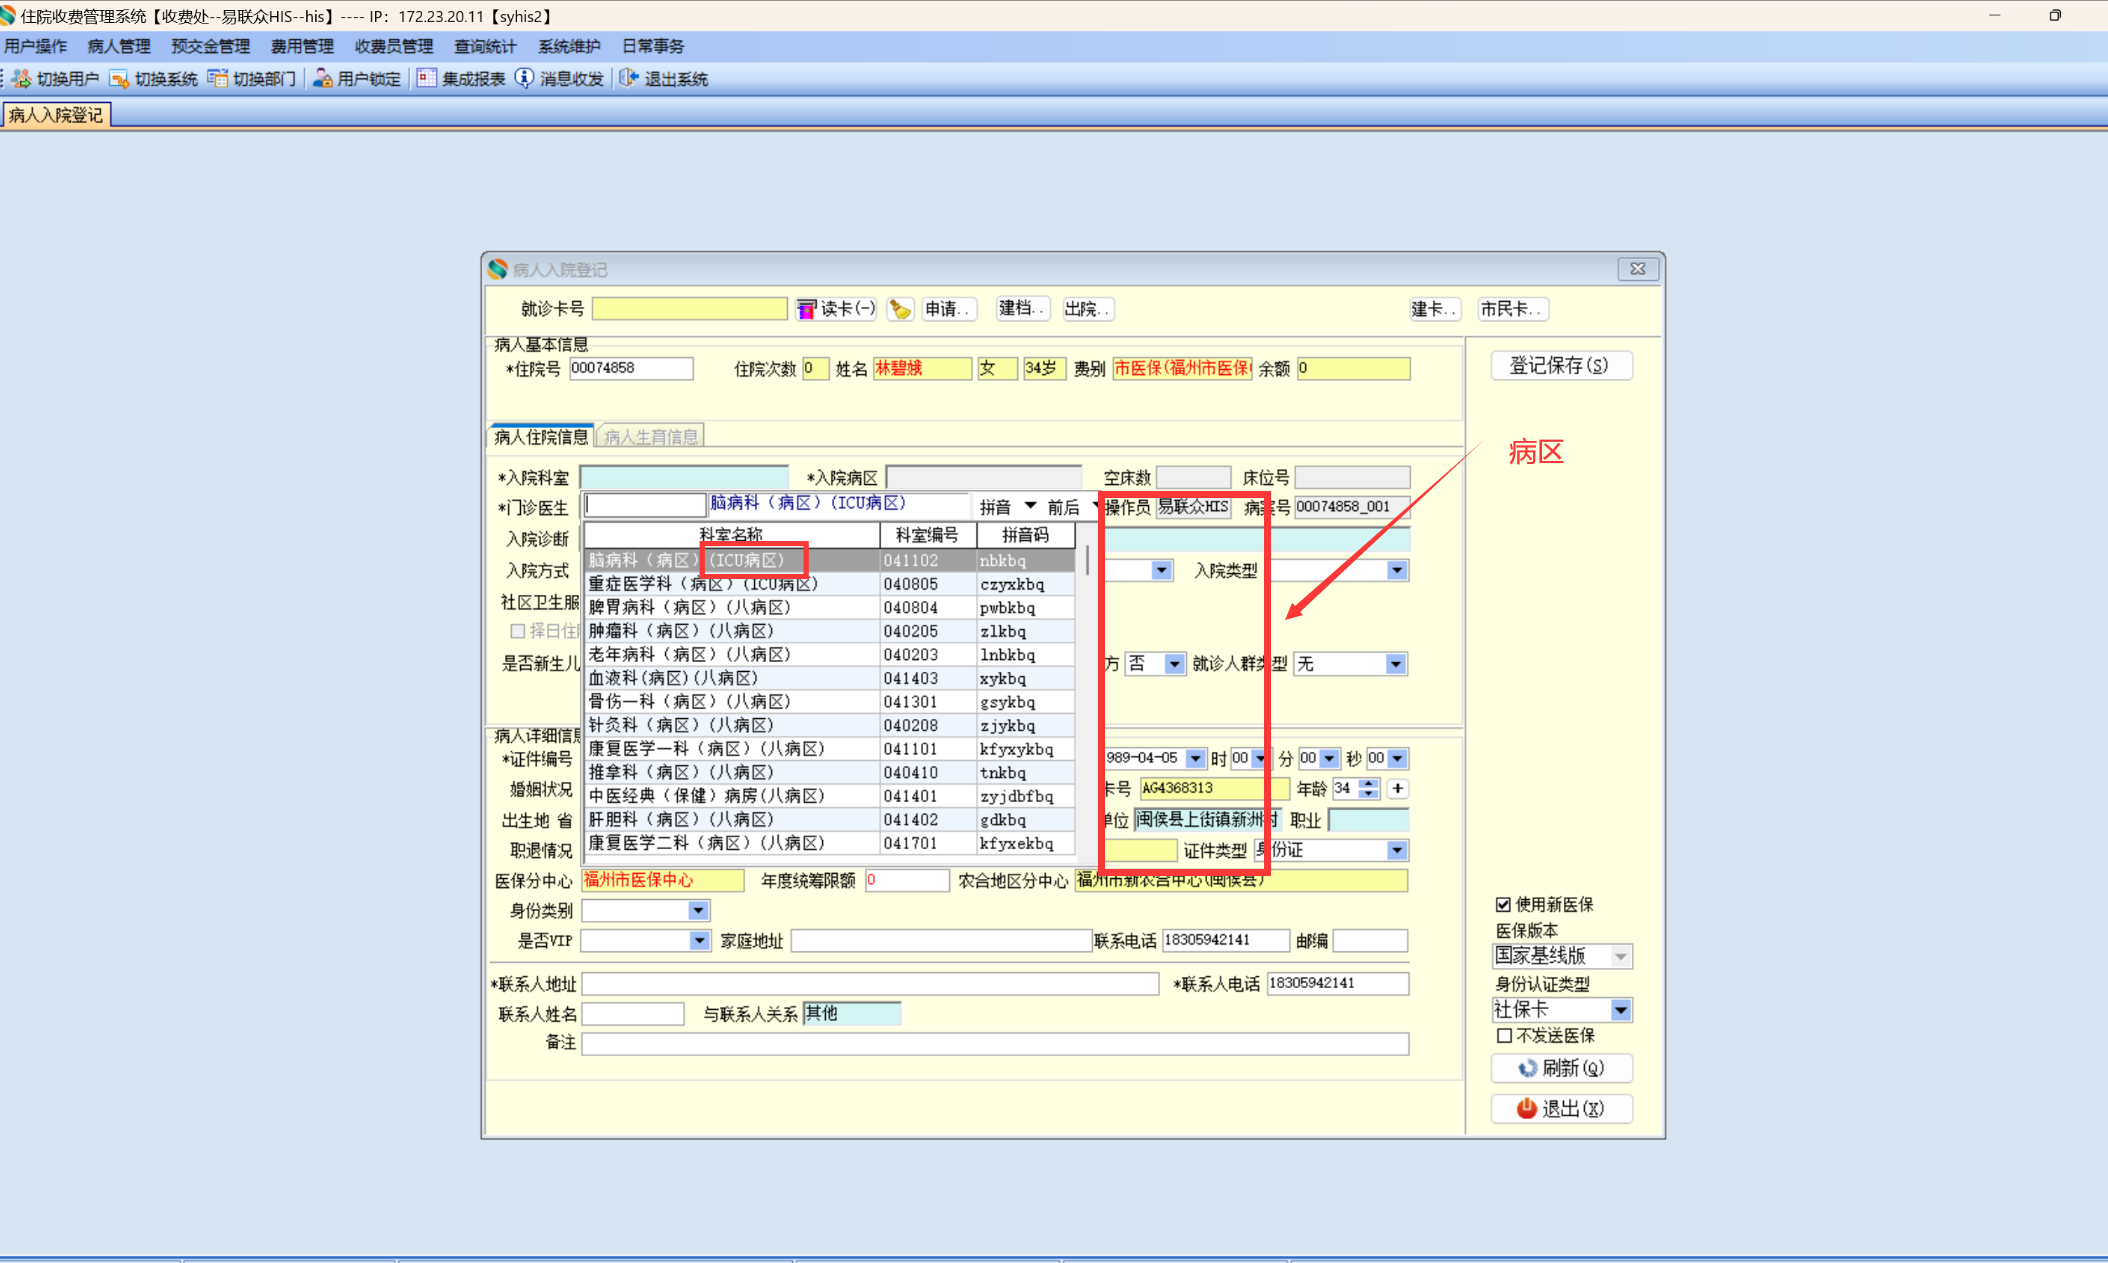The width and height of the screenshot is (2108, 1263).
Task: Click the 切换部门 toolbar icon
Action: pos(217,79)
